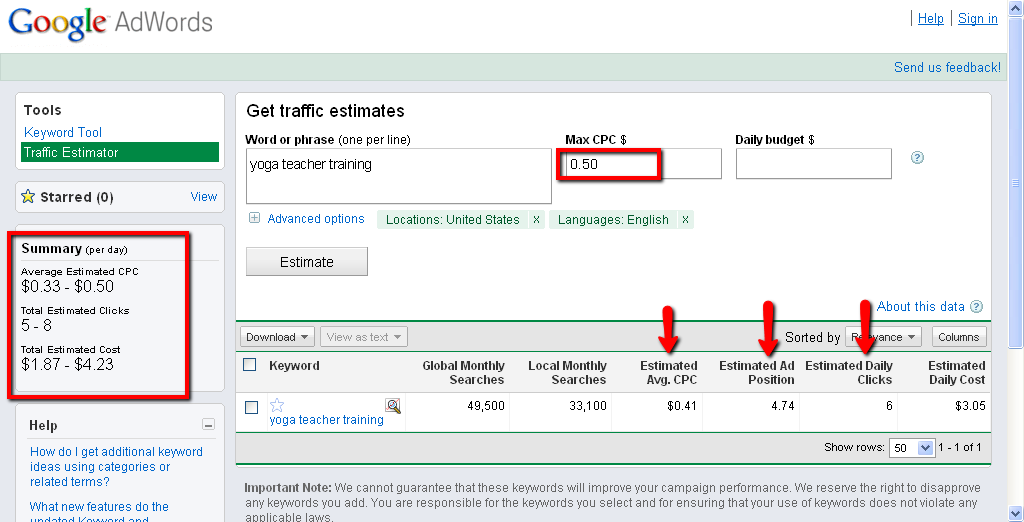The height and width of the screenshot is (522, 1024).
Task: Remove the Languages: English filter
Action: coord(685,220)
